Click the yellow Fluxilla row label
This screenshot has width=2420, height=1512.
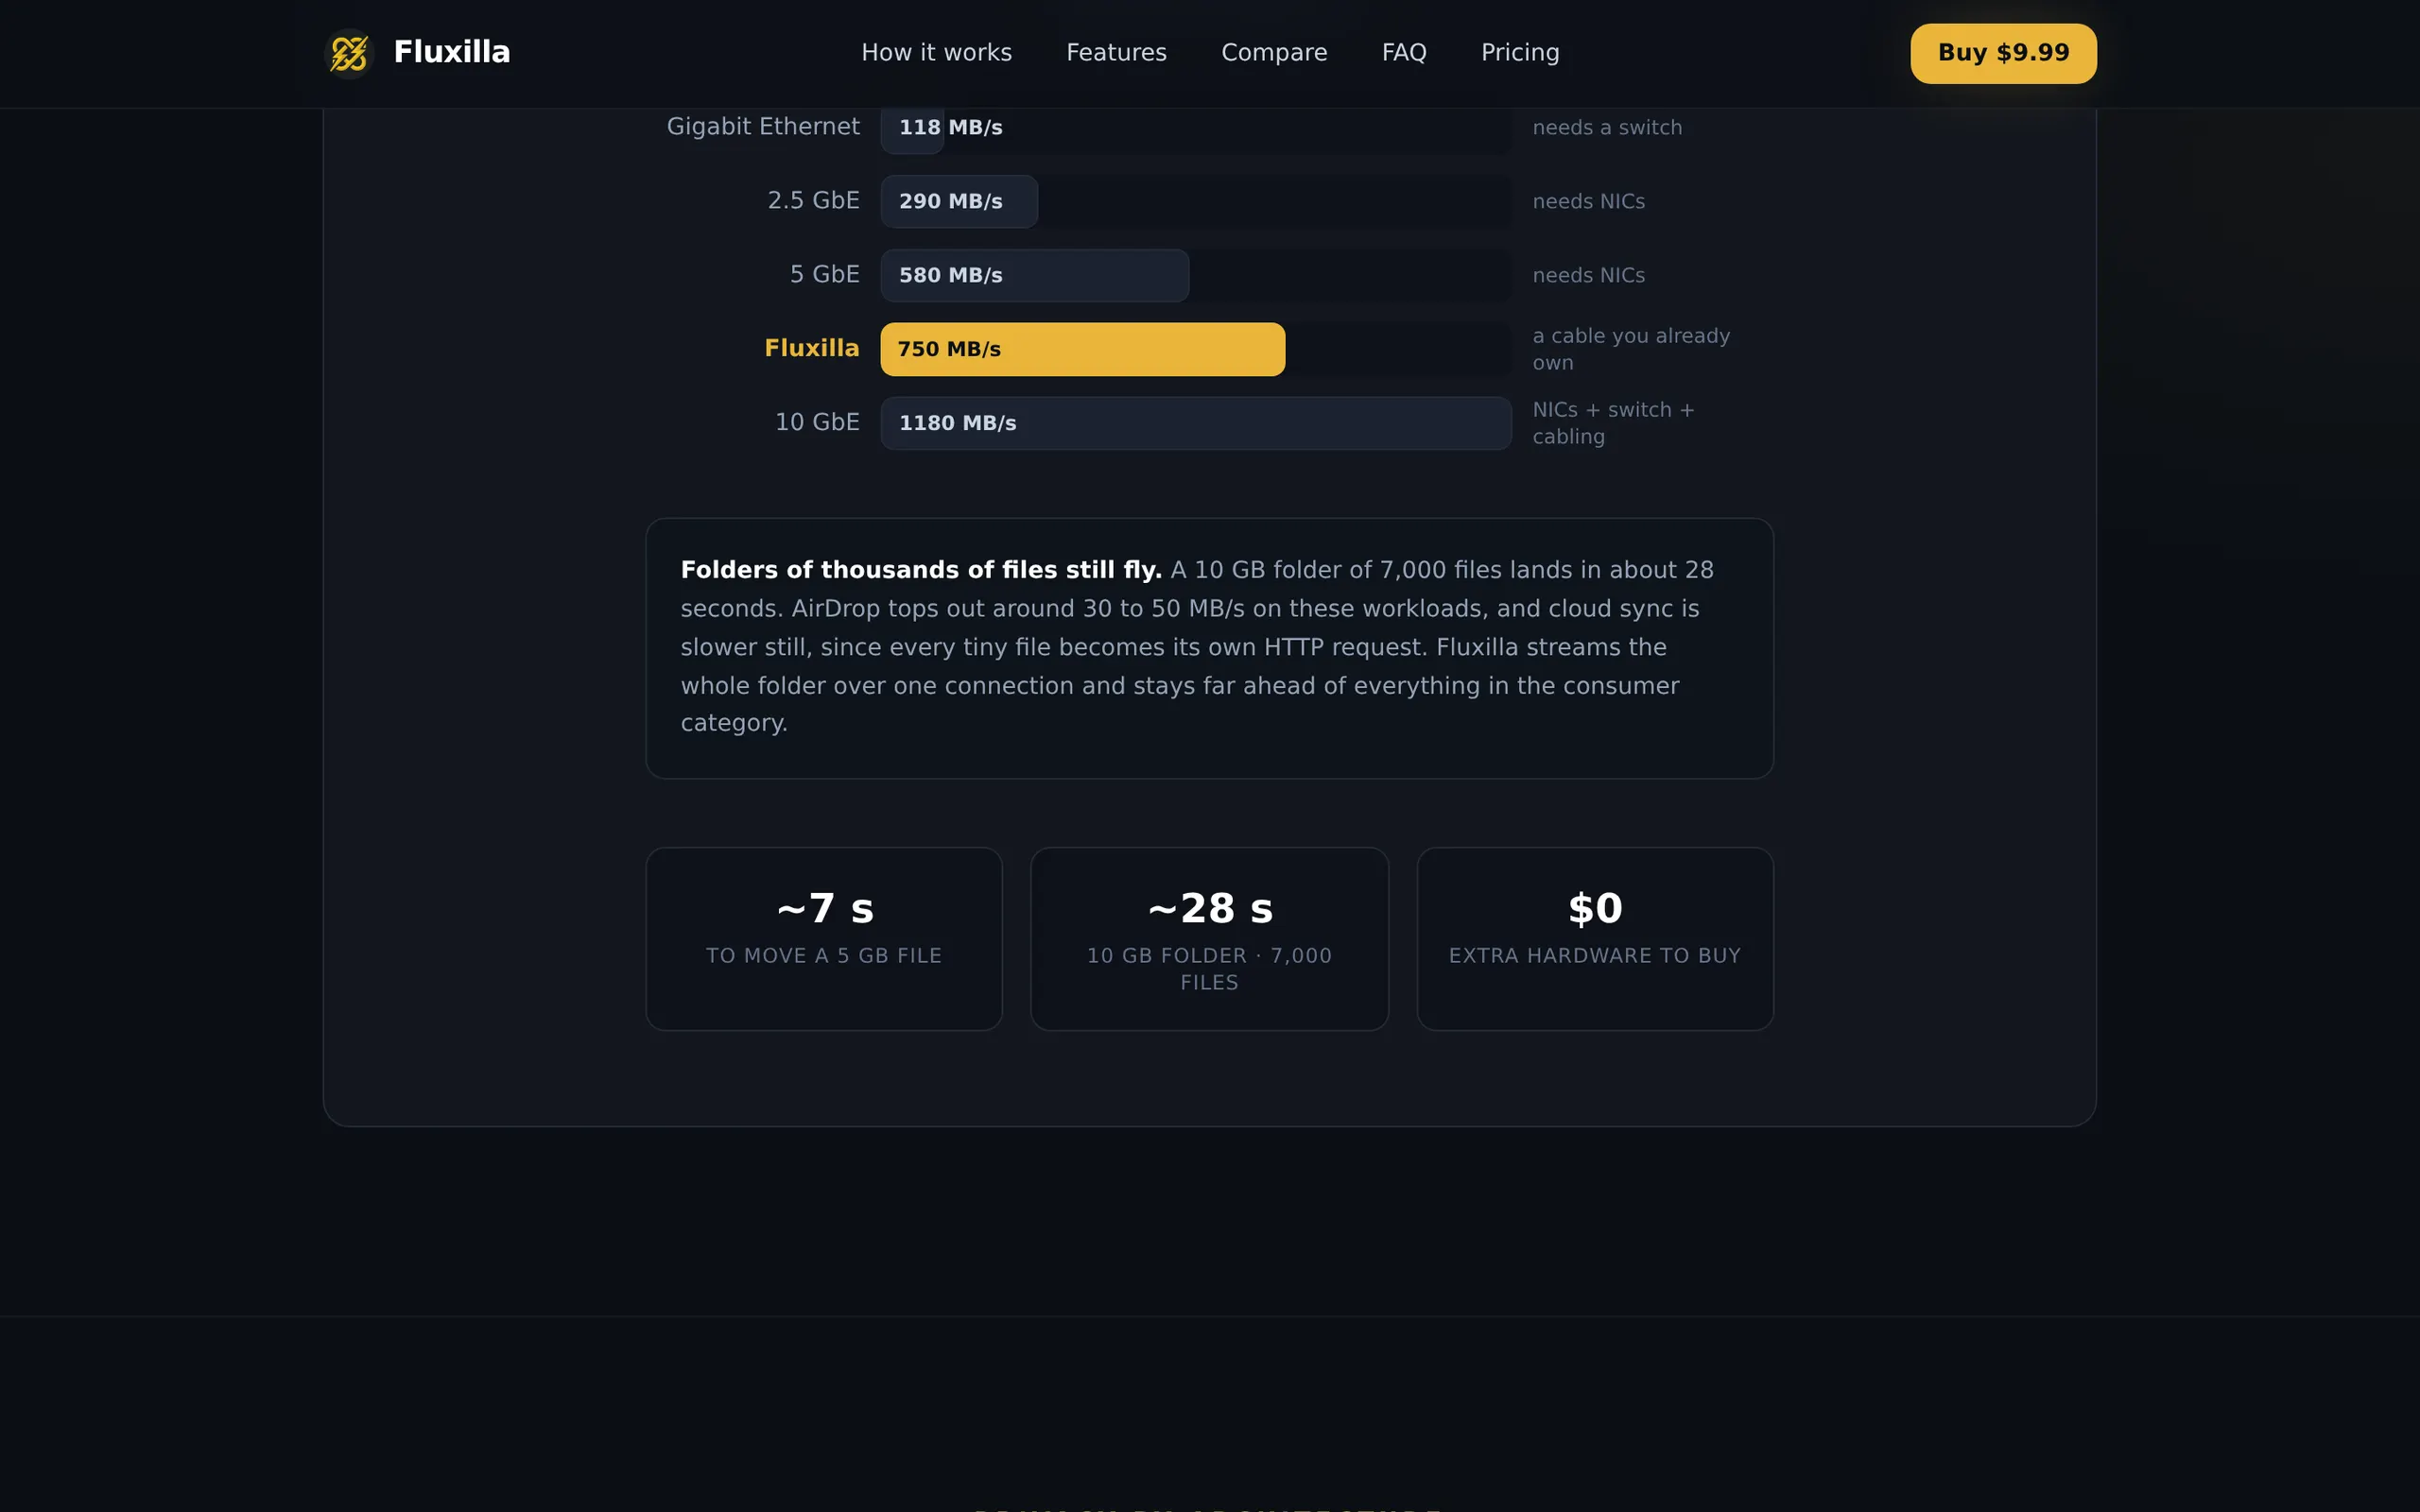tap(811, 349)
